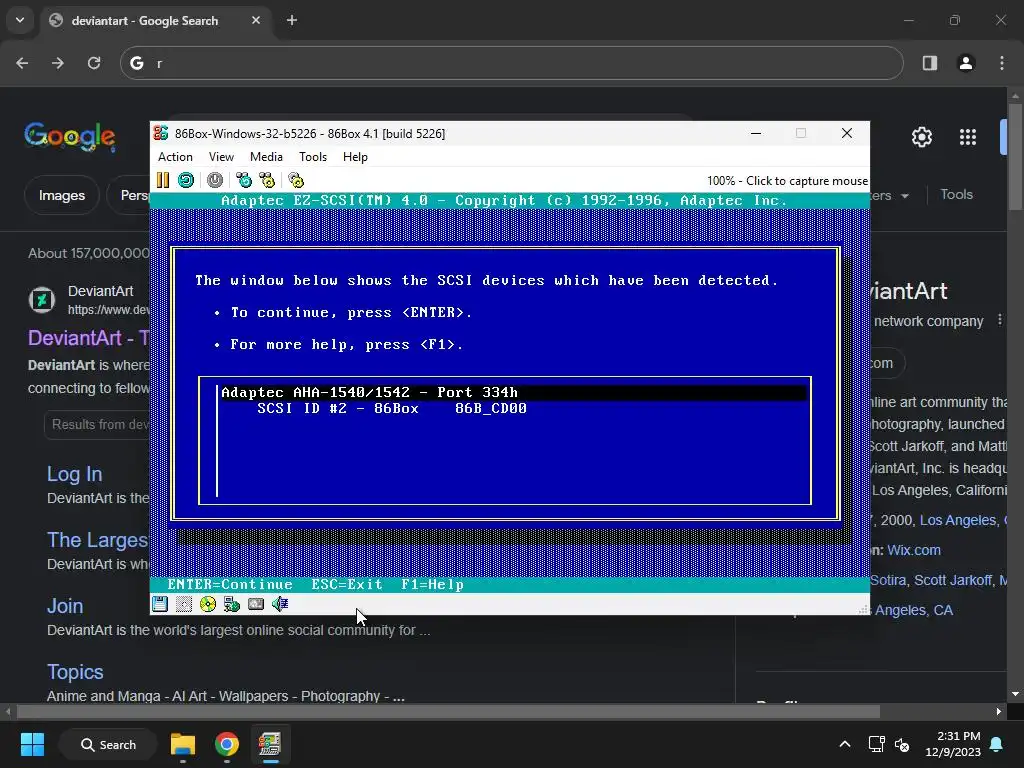Open the Log In sitelink
The image size is (1024, 768).
[74, 474]
